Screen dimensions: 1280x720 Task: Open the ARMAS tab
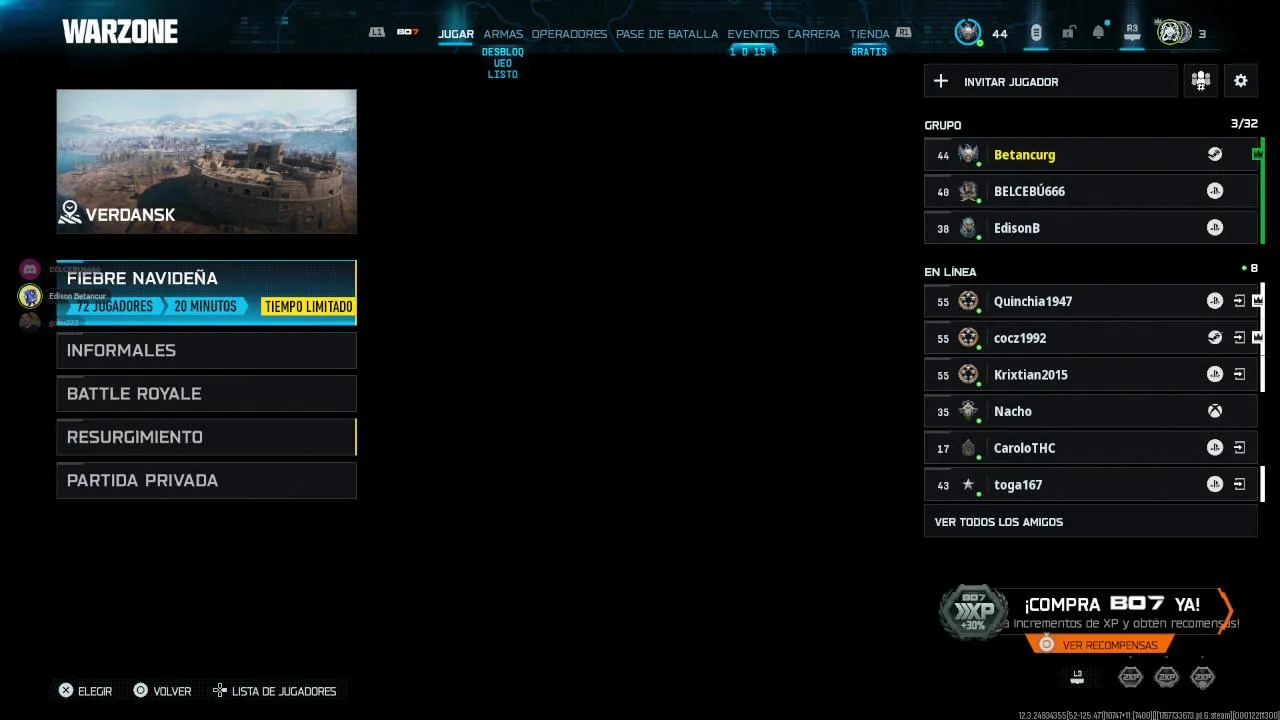point(503,34)
